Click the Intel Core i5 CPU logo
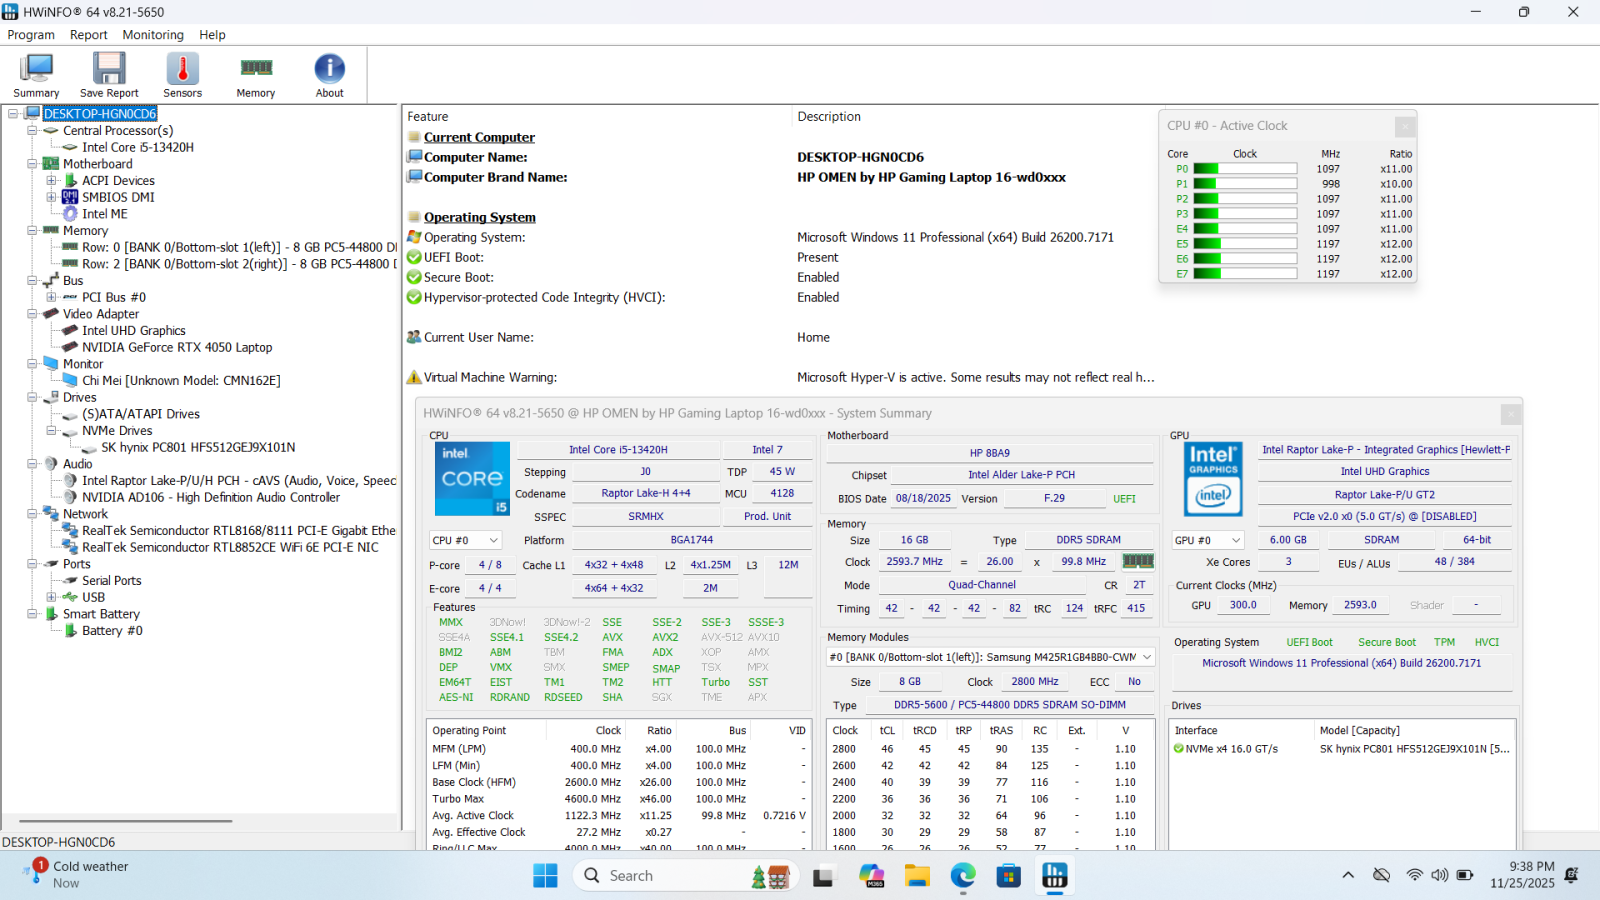The image size is (1600, 900). point(472,479)
